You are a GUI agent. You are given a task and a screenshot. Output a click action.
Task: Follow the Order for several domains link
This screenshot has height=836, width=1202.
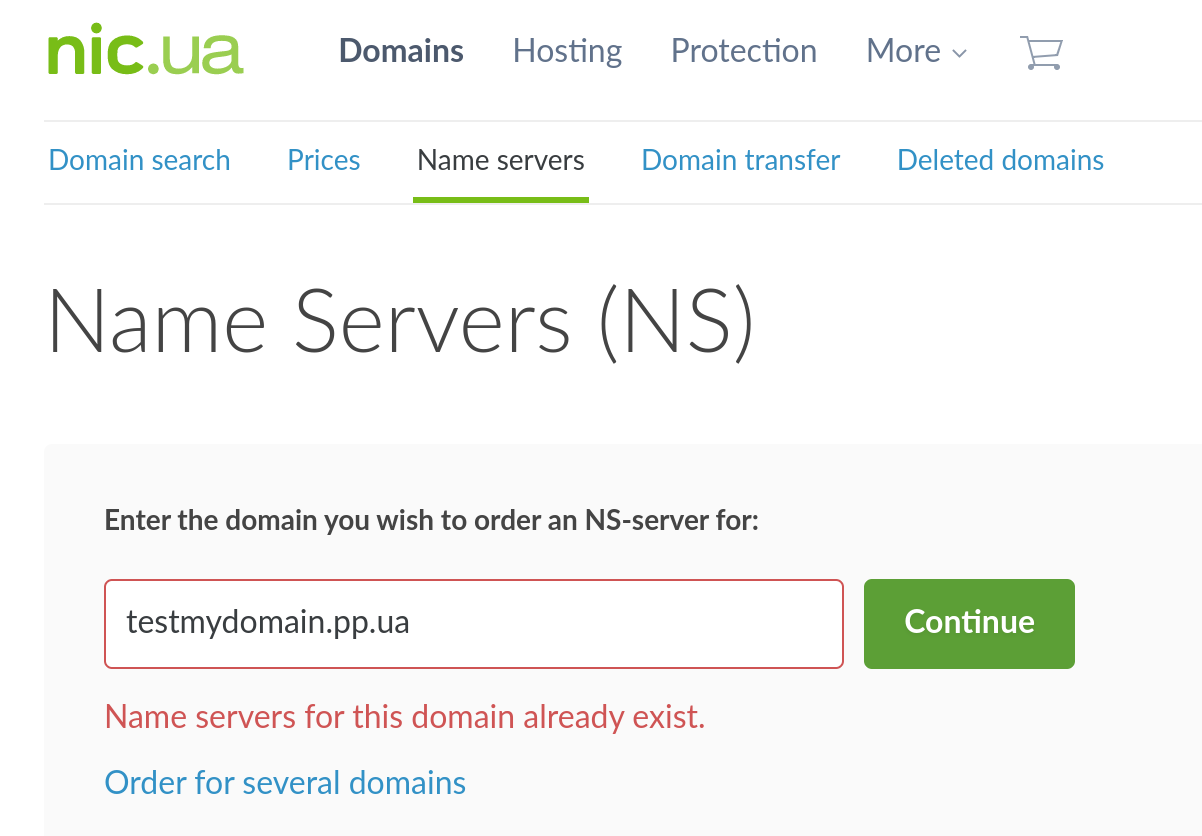[x=285, y=782]
